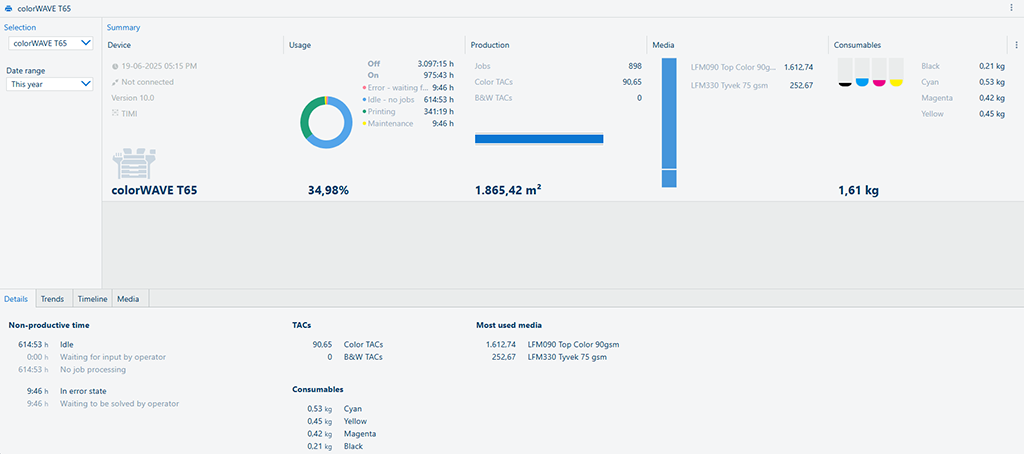
Task: Click the magenta ink cartridge icon
Action: pyautogui.click(x=879, y=72)
